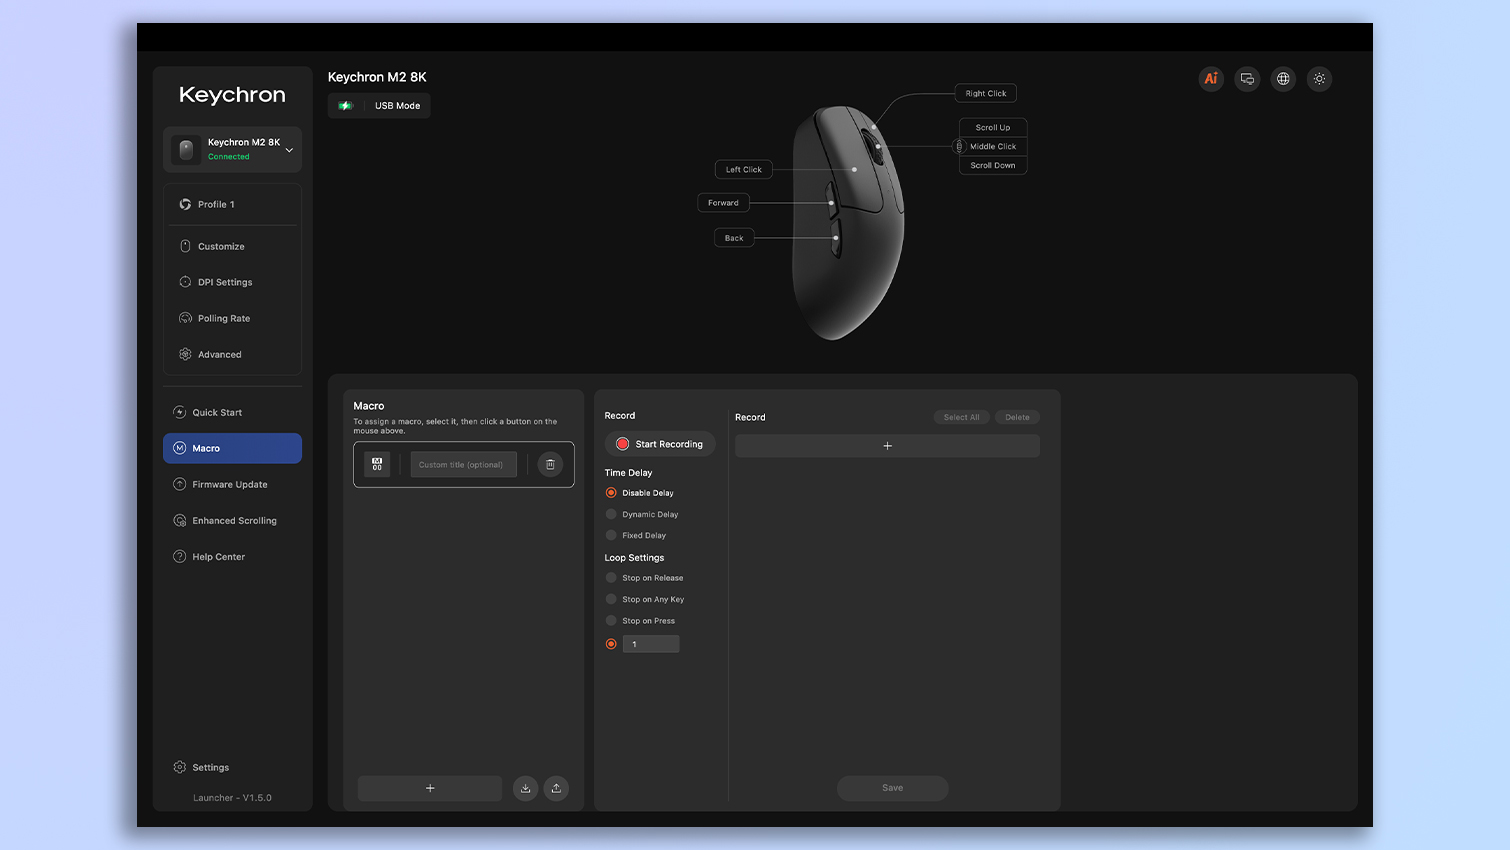
Task: Click the import macro download icon
Action: pyautogui.click(x=525, y=788)
